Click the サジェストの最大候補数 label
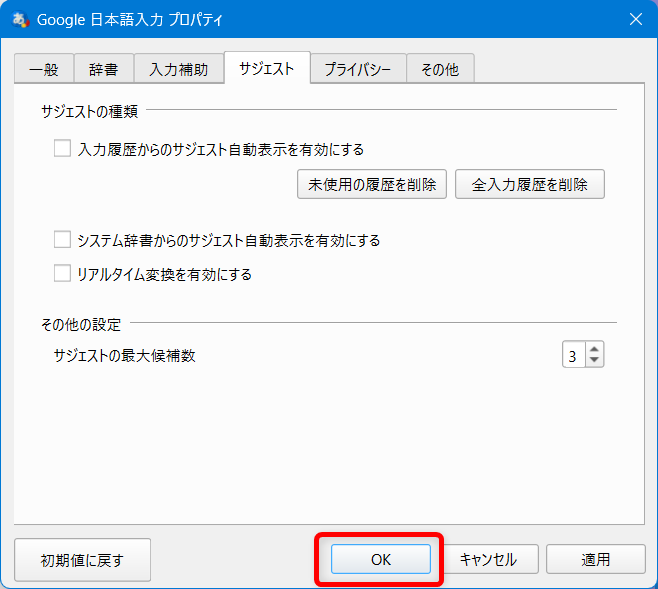 pyautogui.click(x=124, y=356)
